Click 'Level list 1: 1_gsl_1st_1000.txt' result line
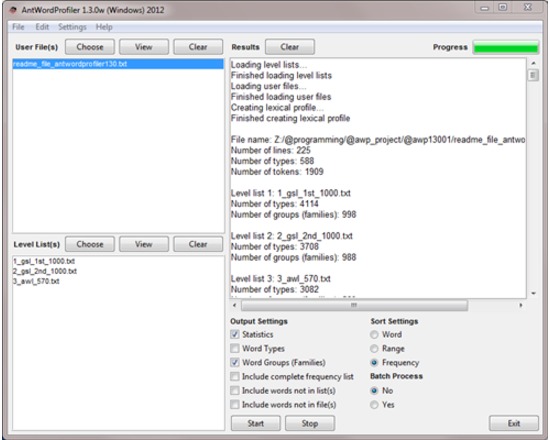The width and height of the screenshot is (550, 440). point(291,193)
